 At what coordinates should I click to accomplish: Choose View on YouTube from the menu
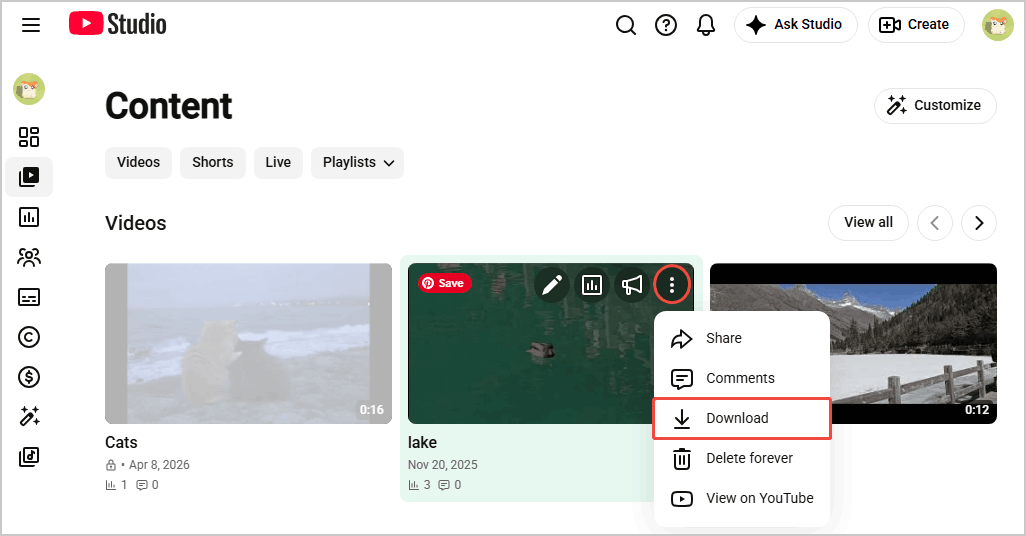[742, 498]
